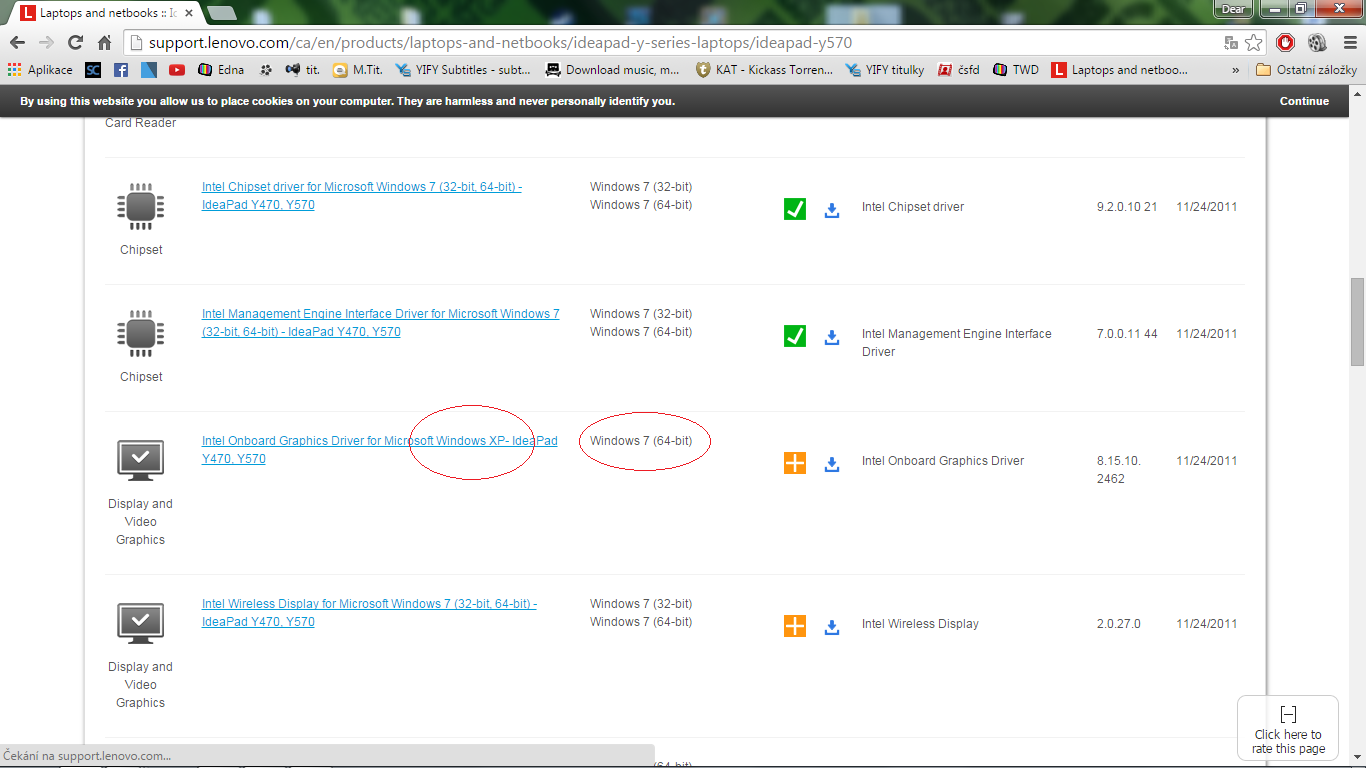Open the TWD bookmark
The image size is (1366, 768).
pos(1015,70)
